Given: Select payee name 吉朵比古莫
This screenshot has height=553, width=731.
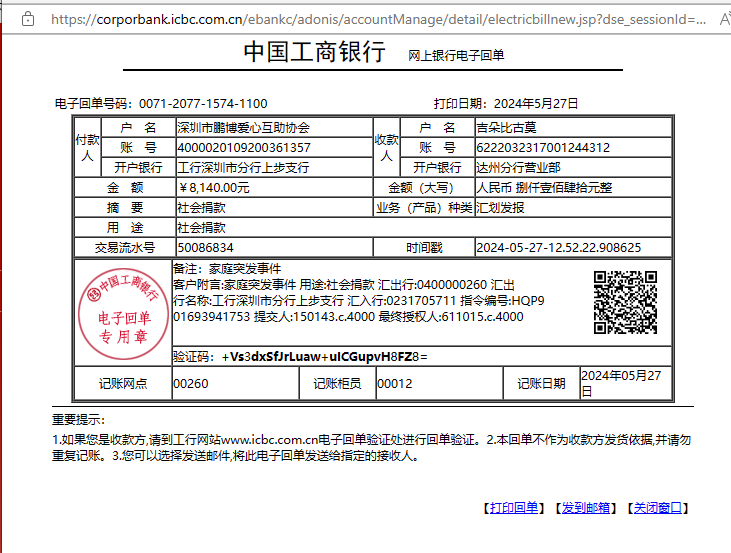Looking at the screenshot, I should [x=506, y=128].
